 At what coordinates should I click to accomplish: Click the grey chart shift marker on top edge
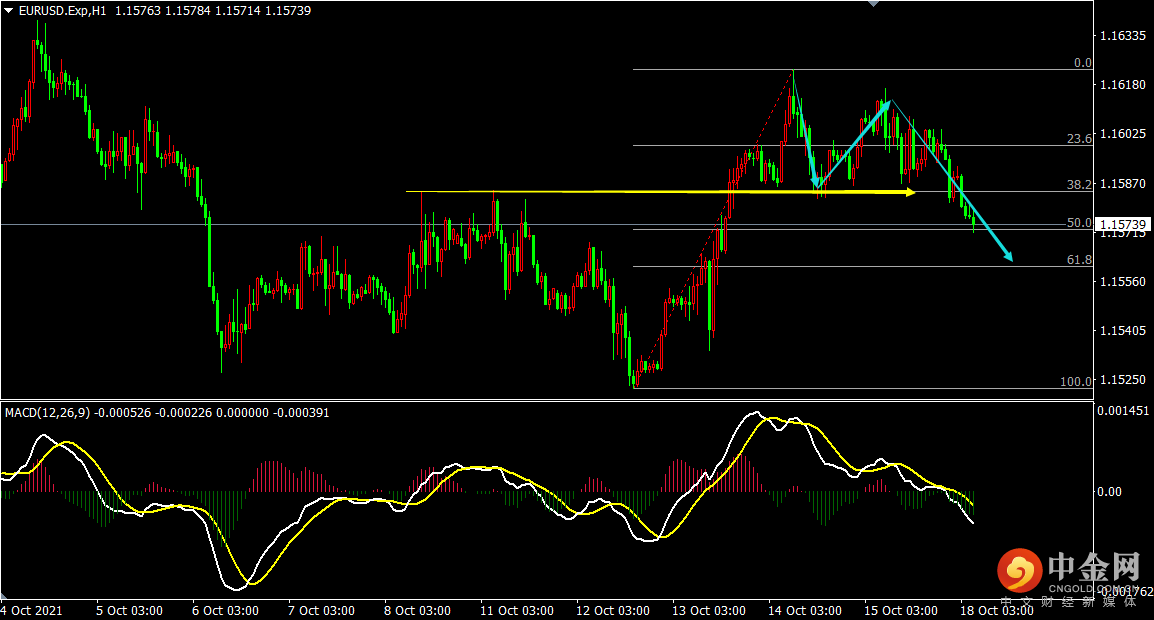pos(873,4)
